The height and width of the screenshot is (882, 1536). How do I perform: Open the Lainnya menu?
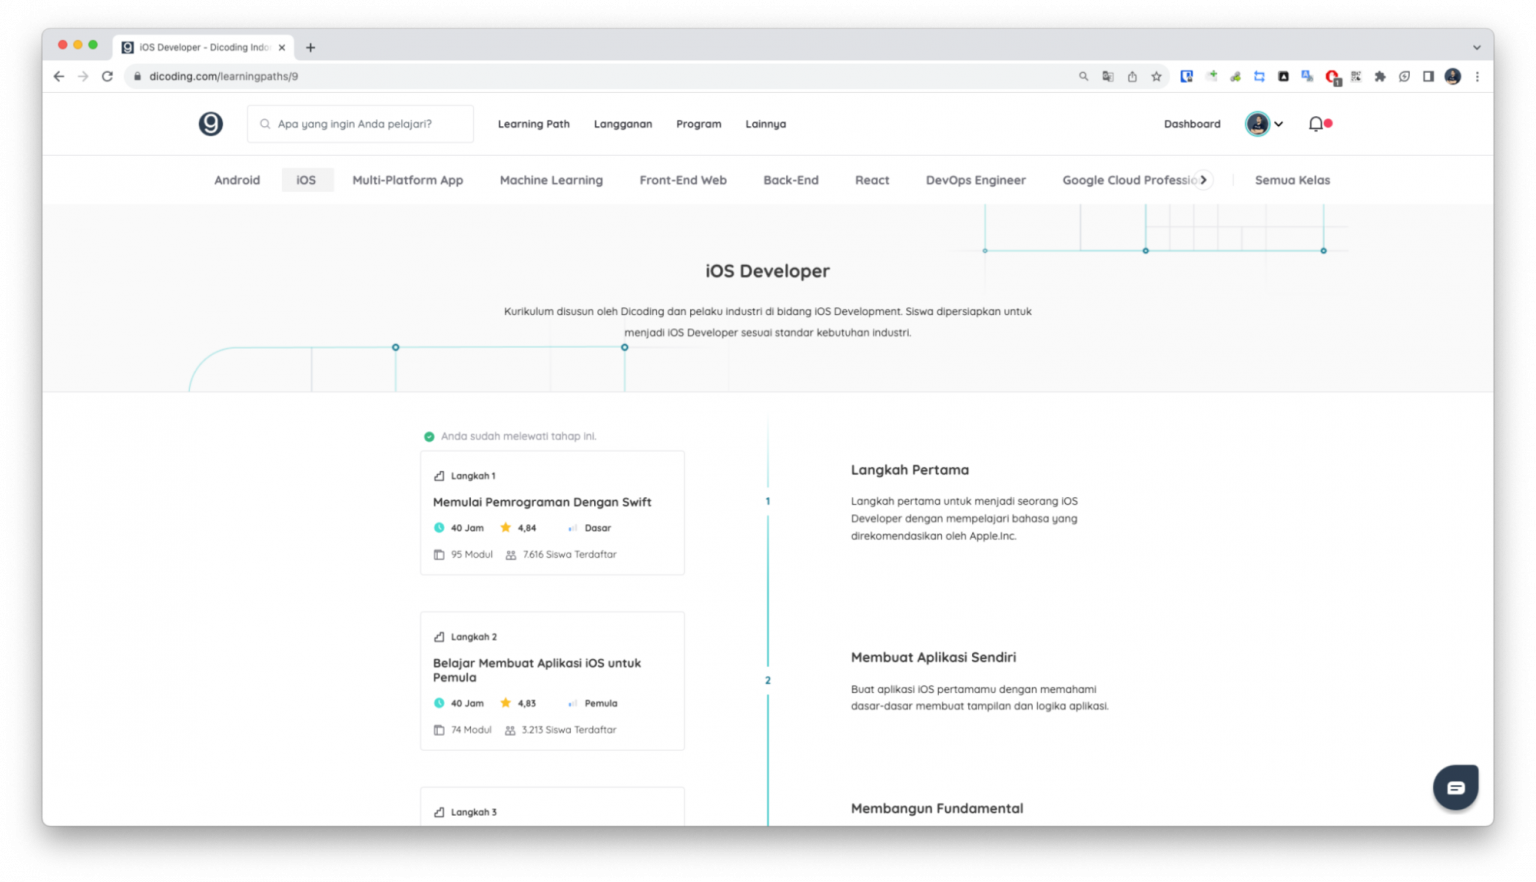[x=765, y=124]
